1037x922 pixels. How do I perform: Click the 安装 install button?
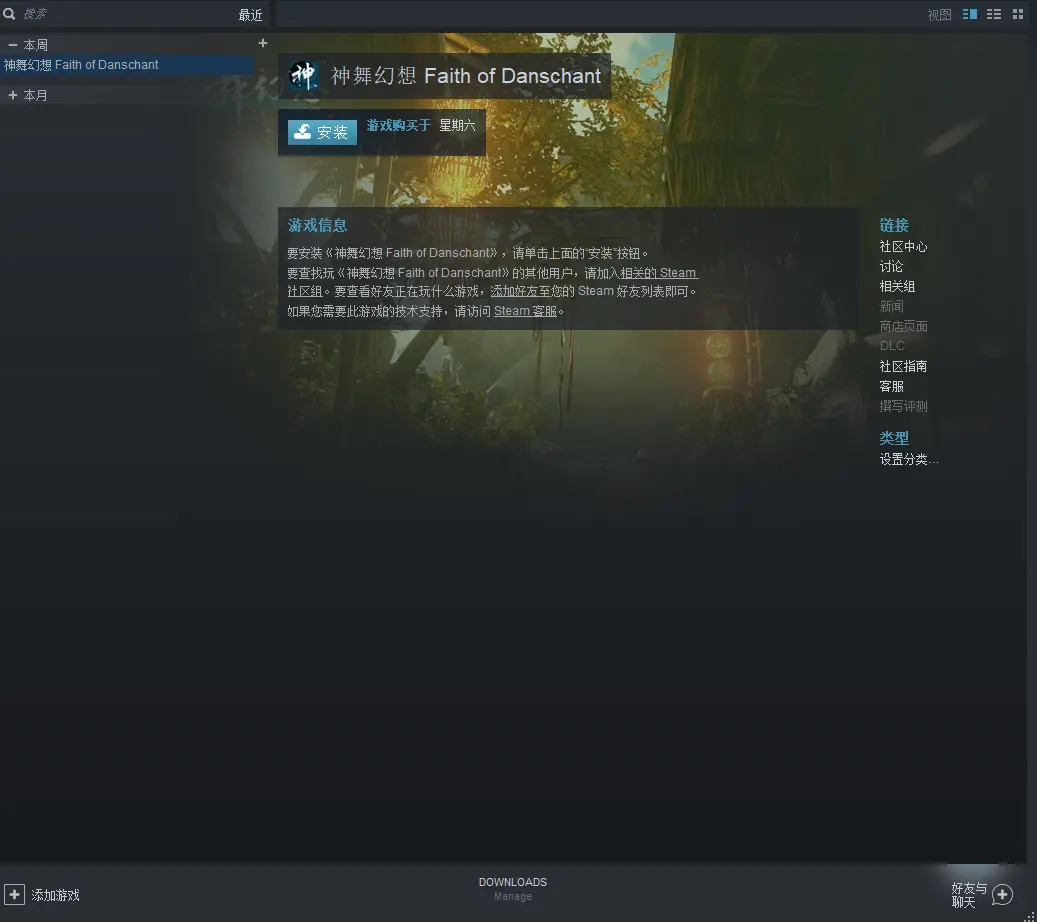click(x=322, y=132)
